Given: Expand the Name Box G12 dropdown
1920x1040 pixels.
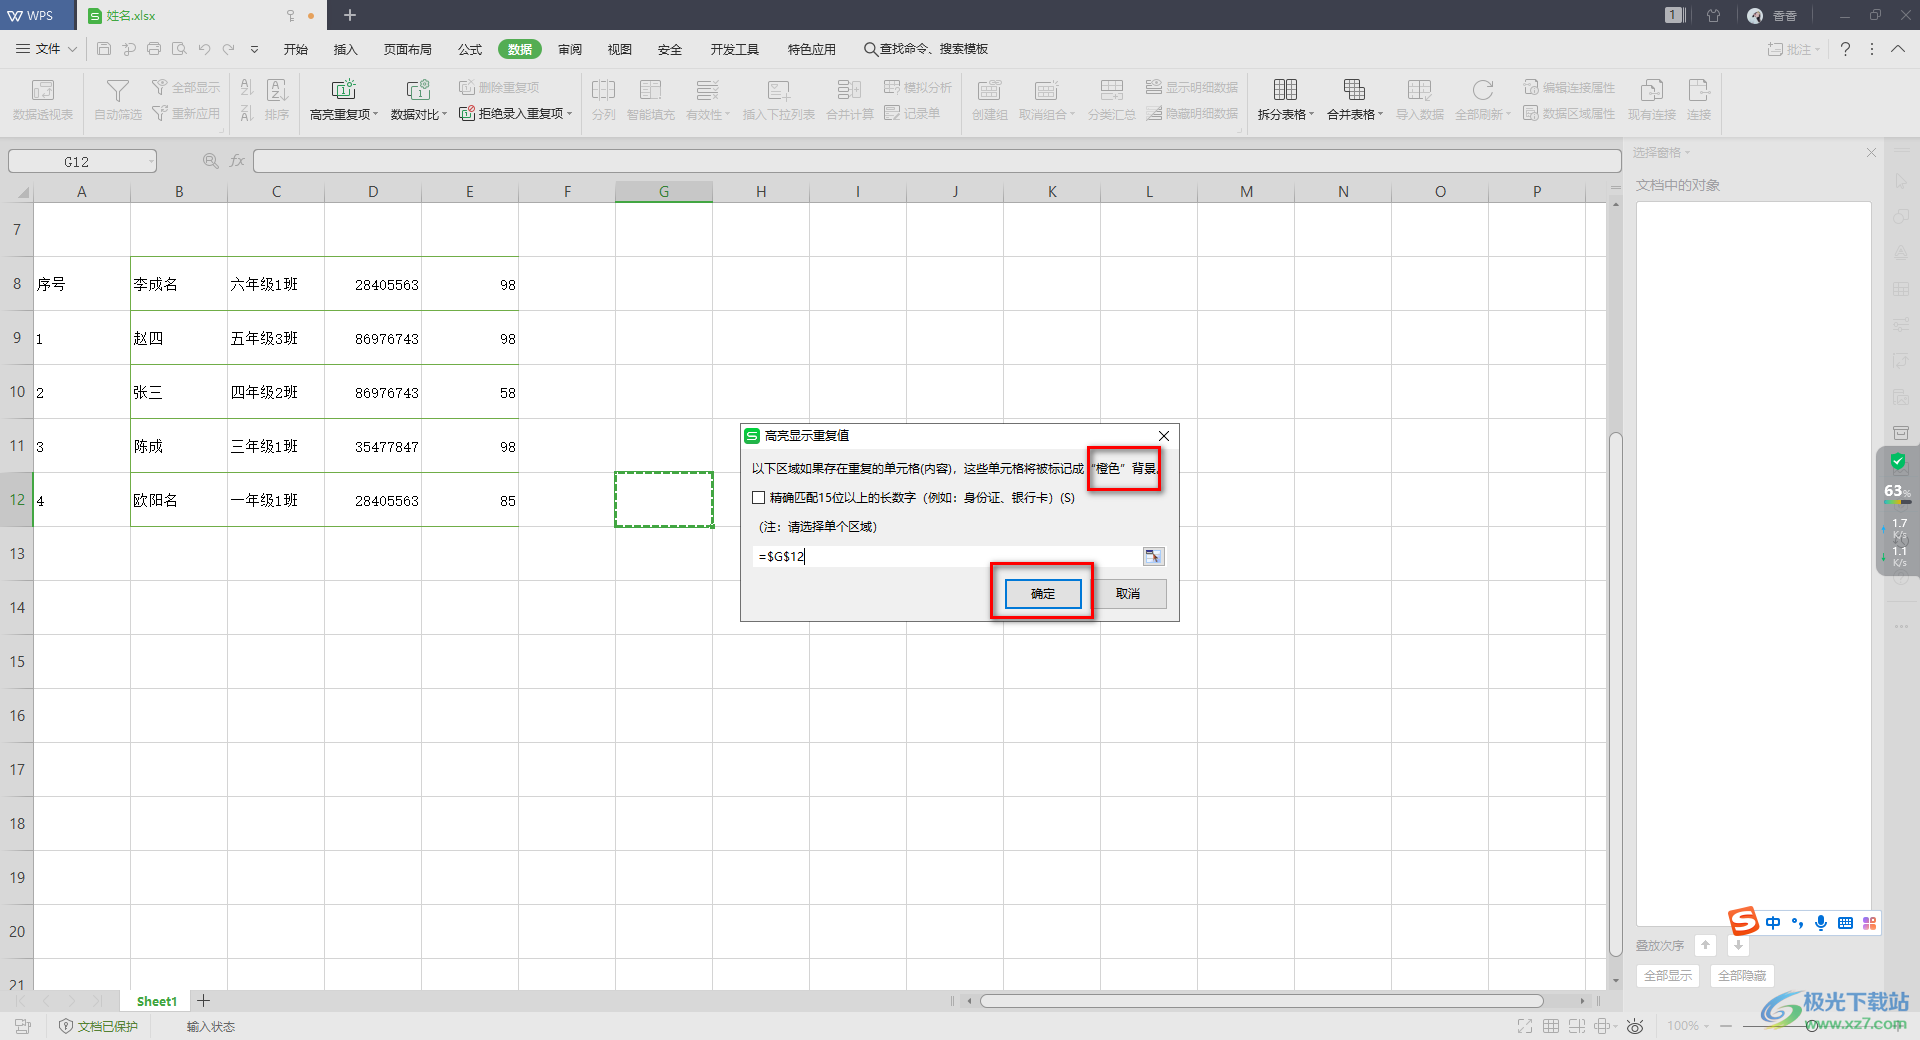Looking at the screenshot, I should [151, 161].
